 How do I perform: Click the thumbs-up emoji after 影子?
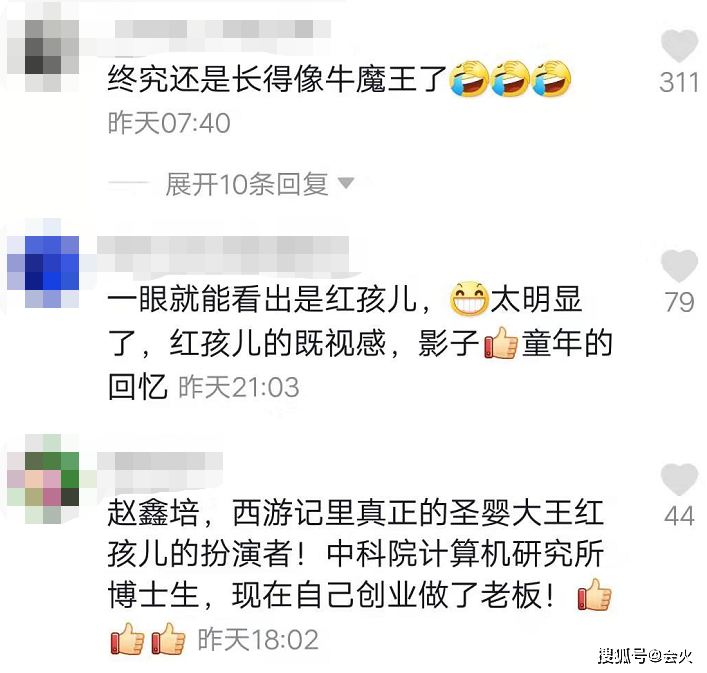tap(501, 343)
